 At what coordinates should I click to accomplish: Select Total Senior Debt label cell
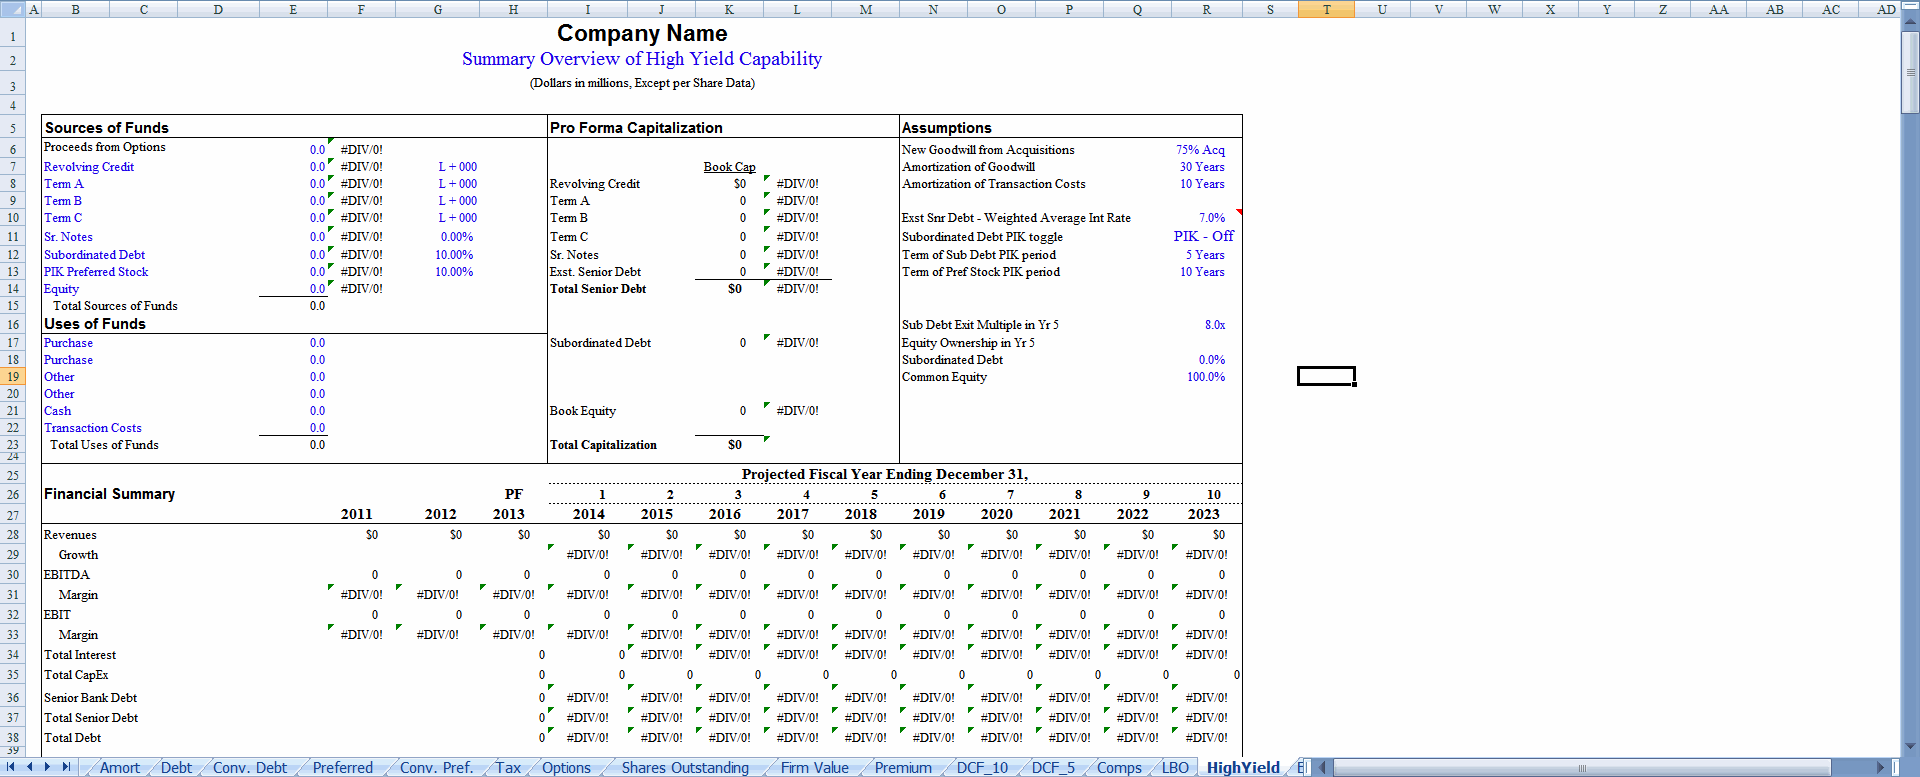[598, 289]
